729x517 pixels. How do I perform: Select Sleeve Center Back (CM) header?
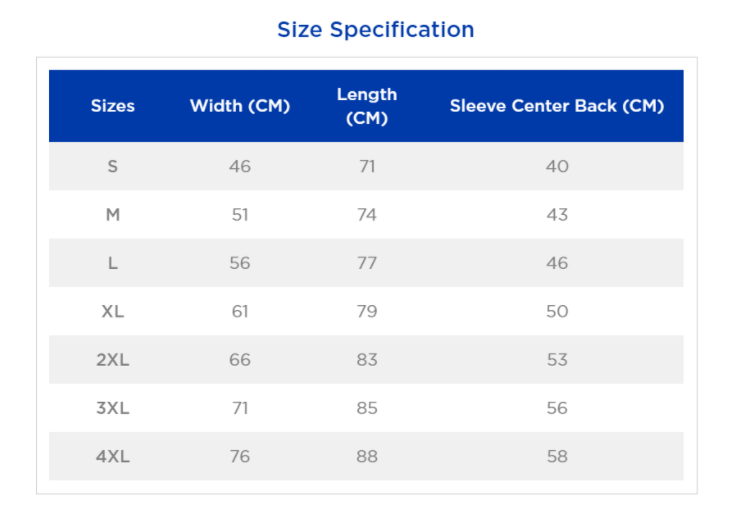click(x=557, y=106)
